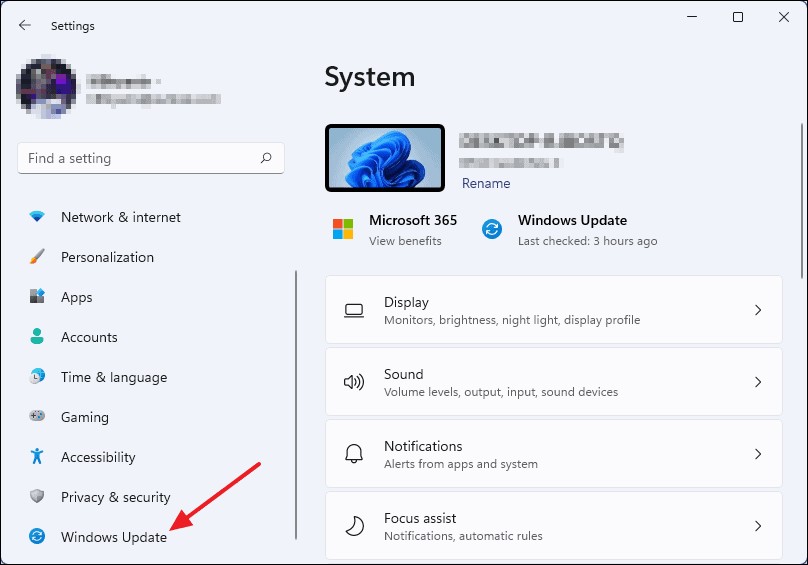This screenshot has width=808, height=565.
Task: Open the Focus assist settings row
Action: tap(554, 526)
